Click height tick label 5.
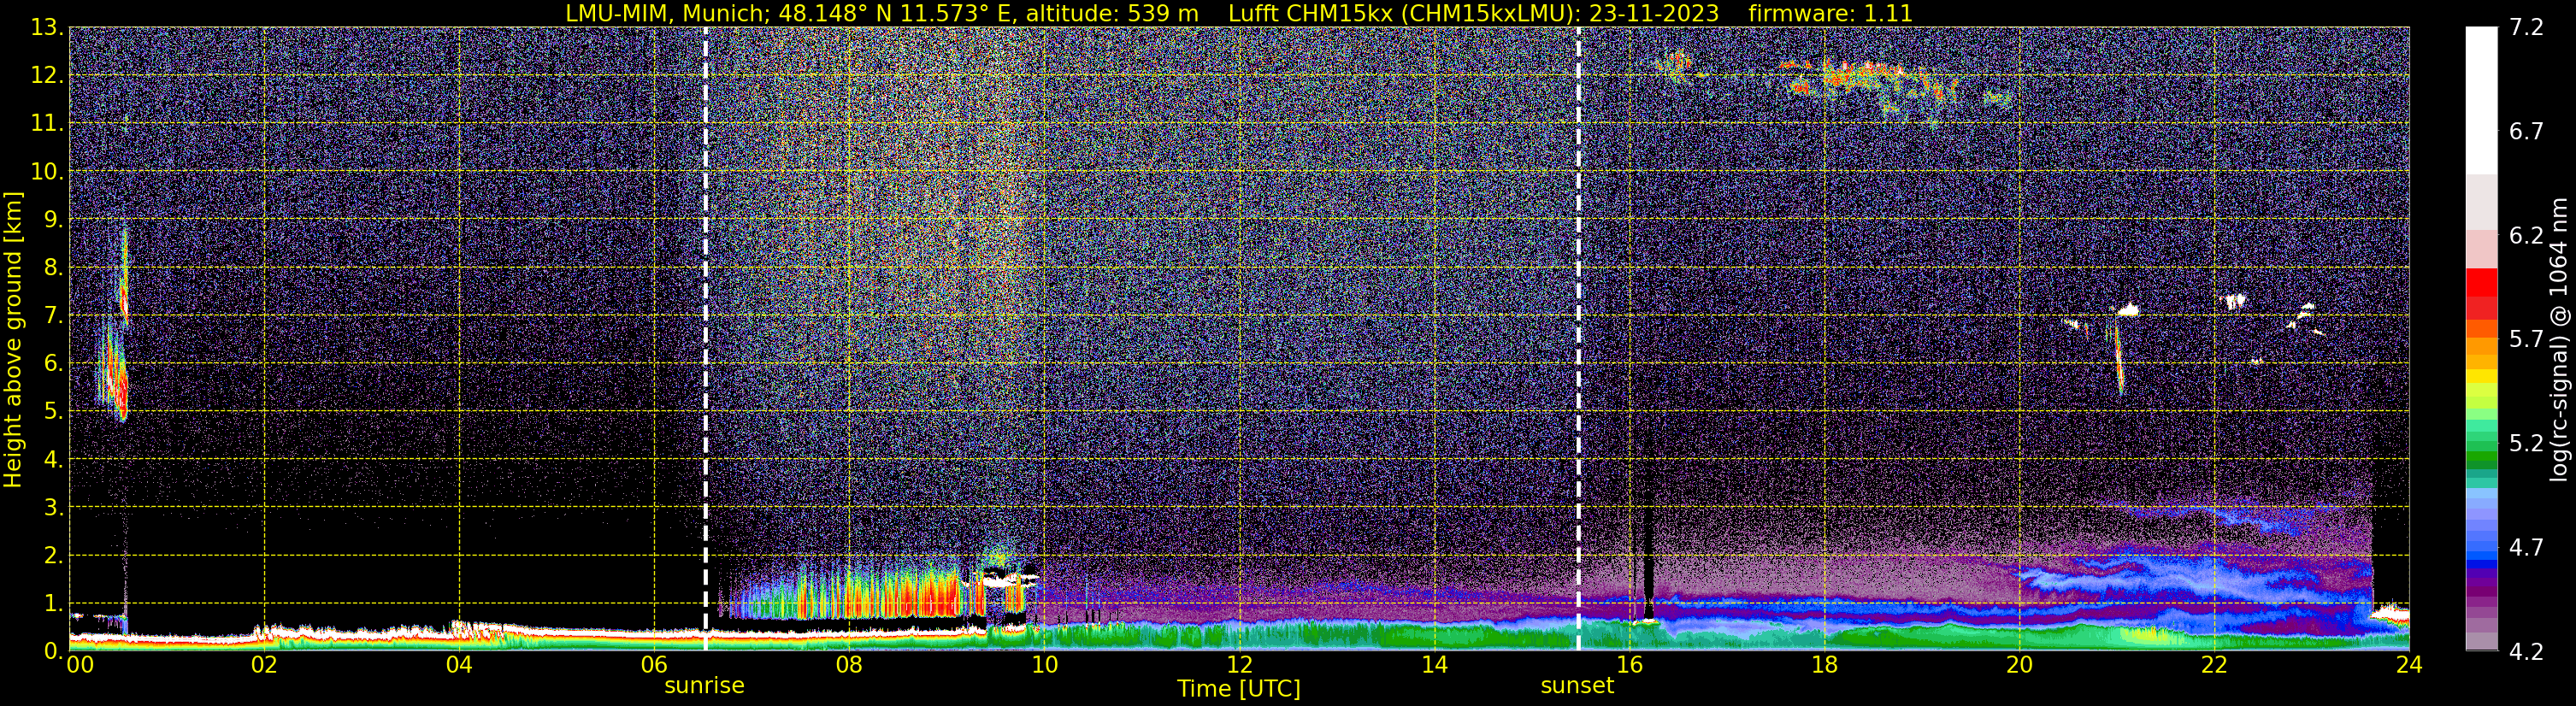Image resolution: width=2576 pixels, height=706 pixels. point(54,411)
